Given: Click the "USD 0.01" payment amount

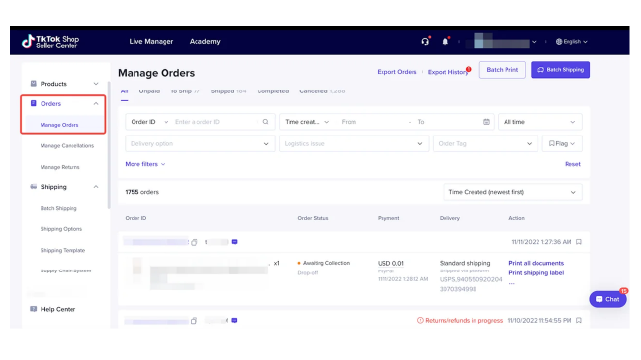Looking at the screenshot, I should [390, 264].
